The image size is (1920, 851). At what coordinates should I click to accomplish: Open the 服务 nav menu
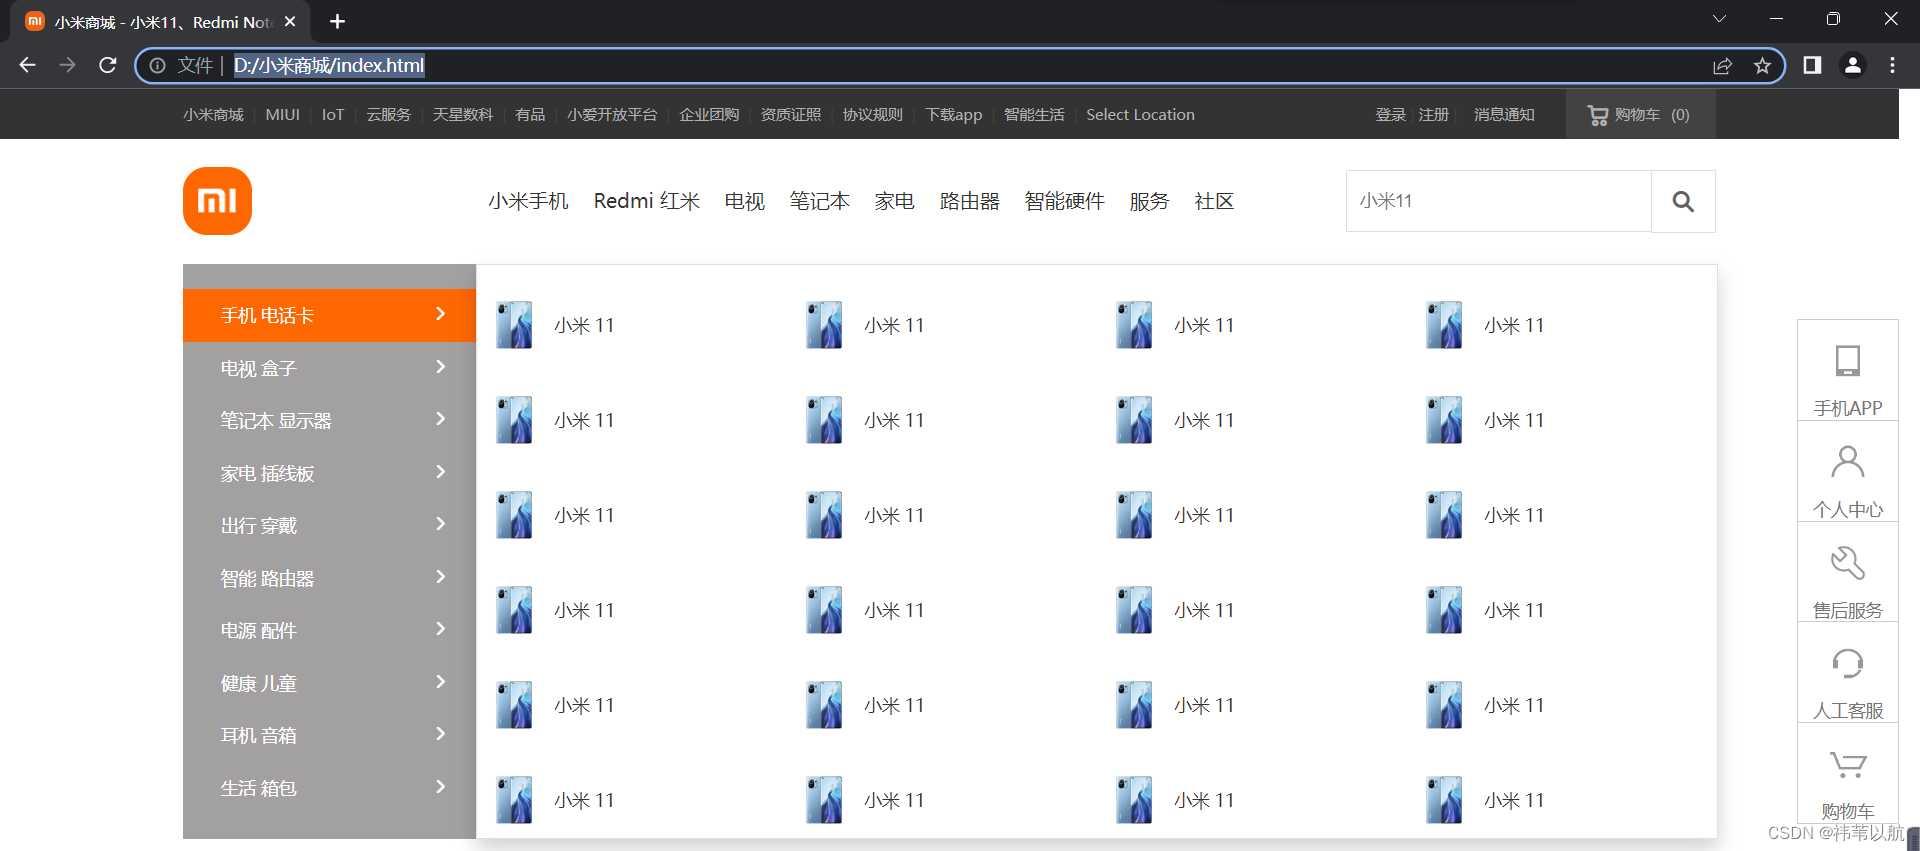click(1150, 201)
